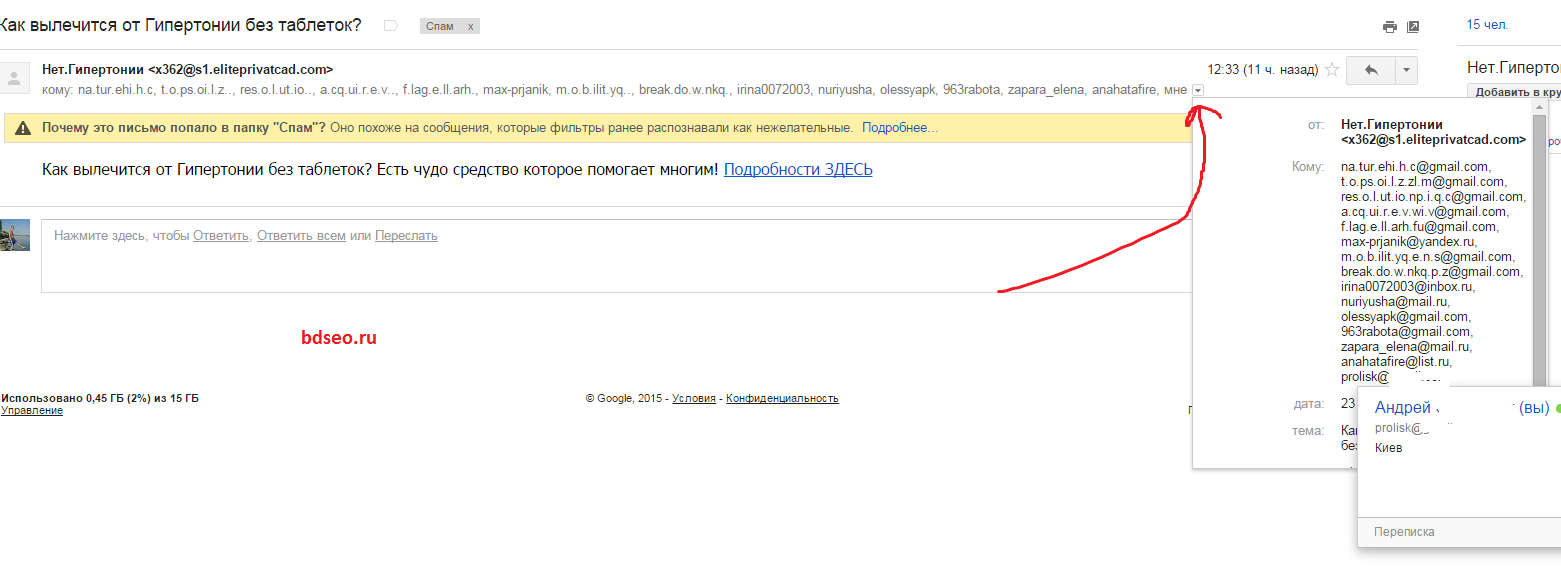1561x568 pixels.
Task: Remove the Спам label via its x
Action: [x=470, y=27]
